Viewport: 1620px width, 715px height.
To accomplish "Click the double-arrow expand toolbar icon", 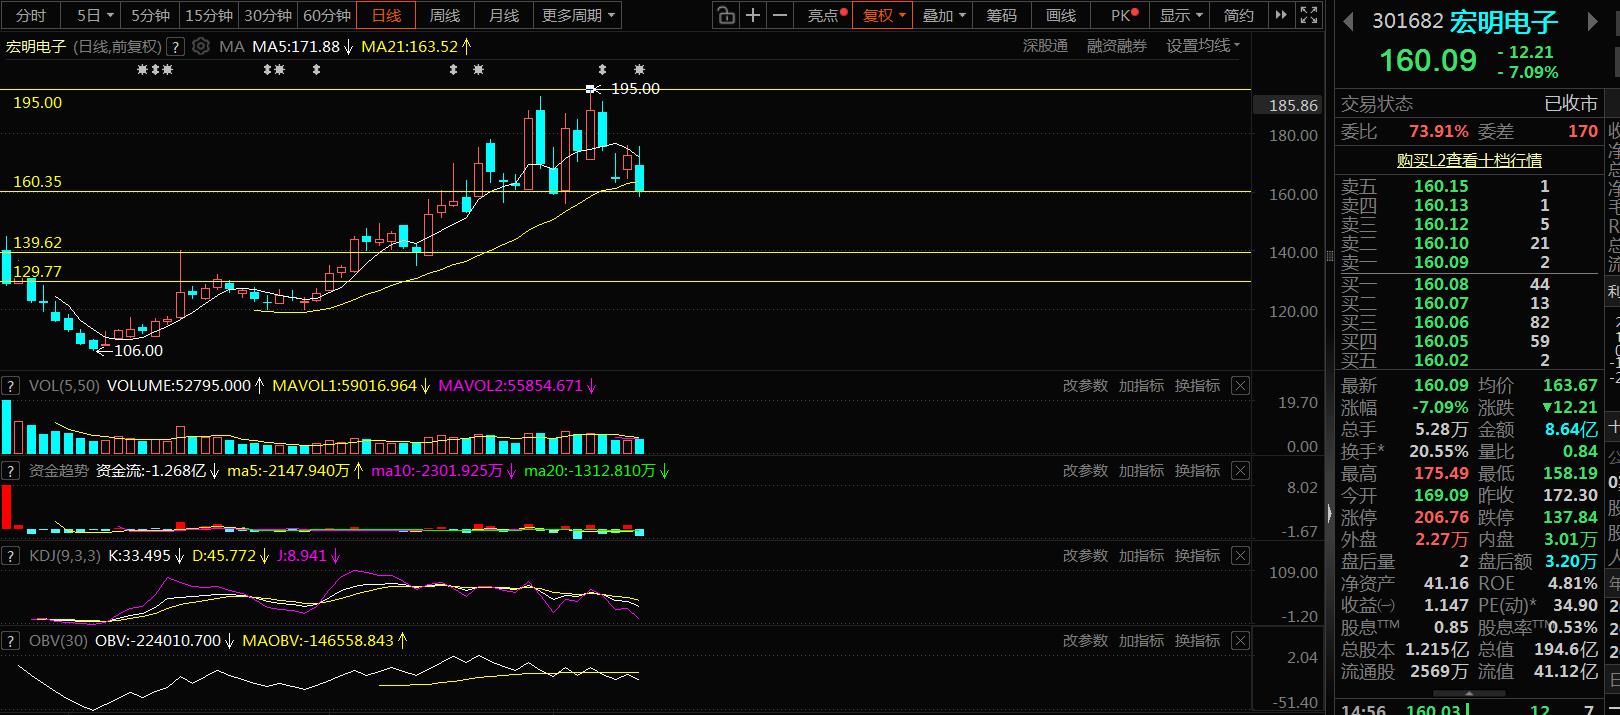I will pos(1281,15).
